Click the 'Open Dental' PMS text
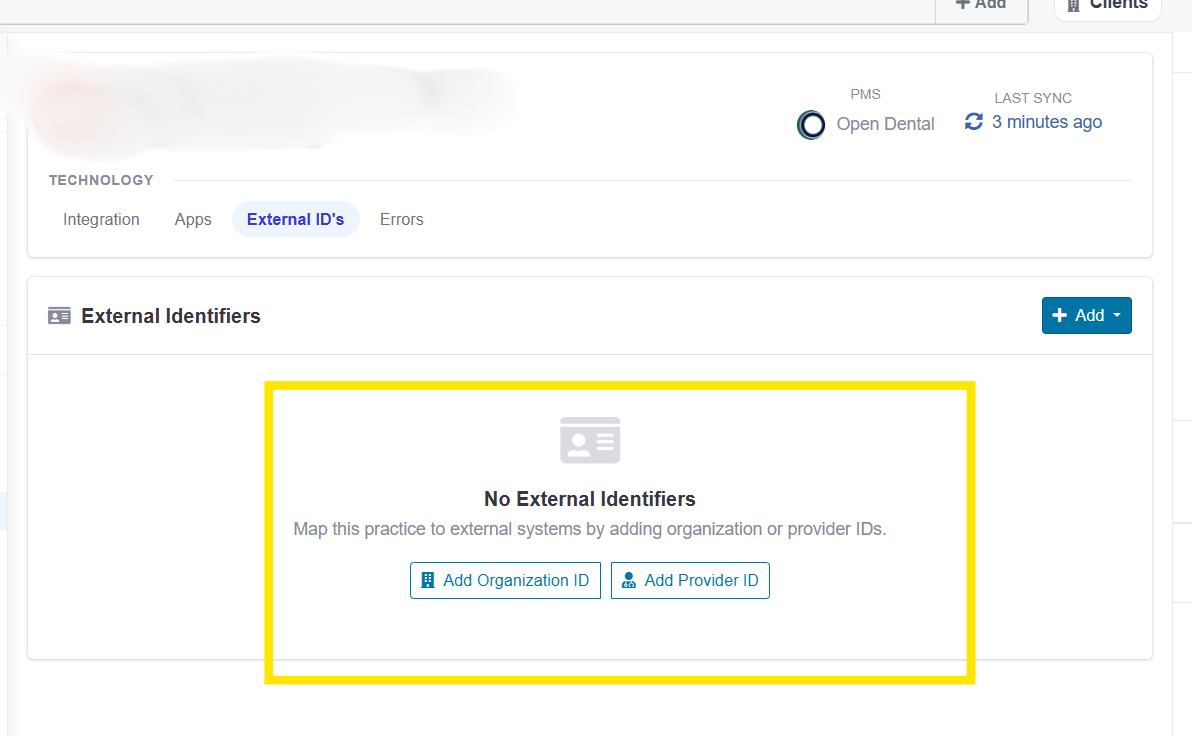Viewport: 1192px width, 736px height. [x=886, y=124]
